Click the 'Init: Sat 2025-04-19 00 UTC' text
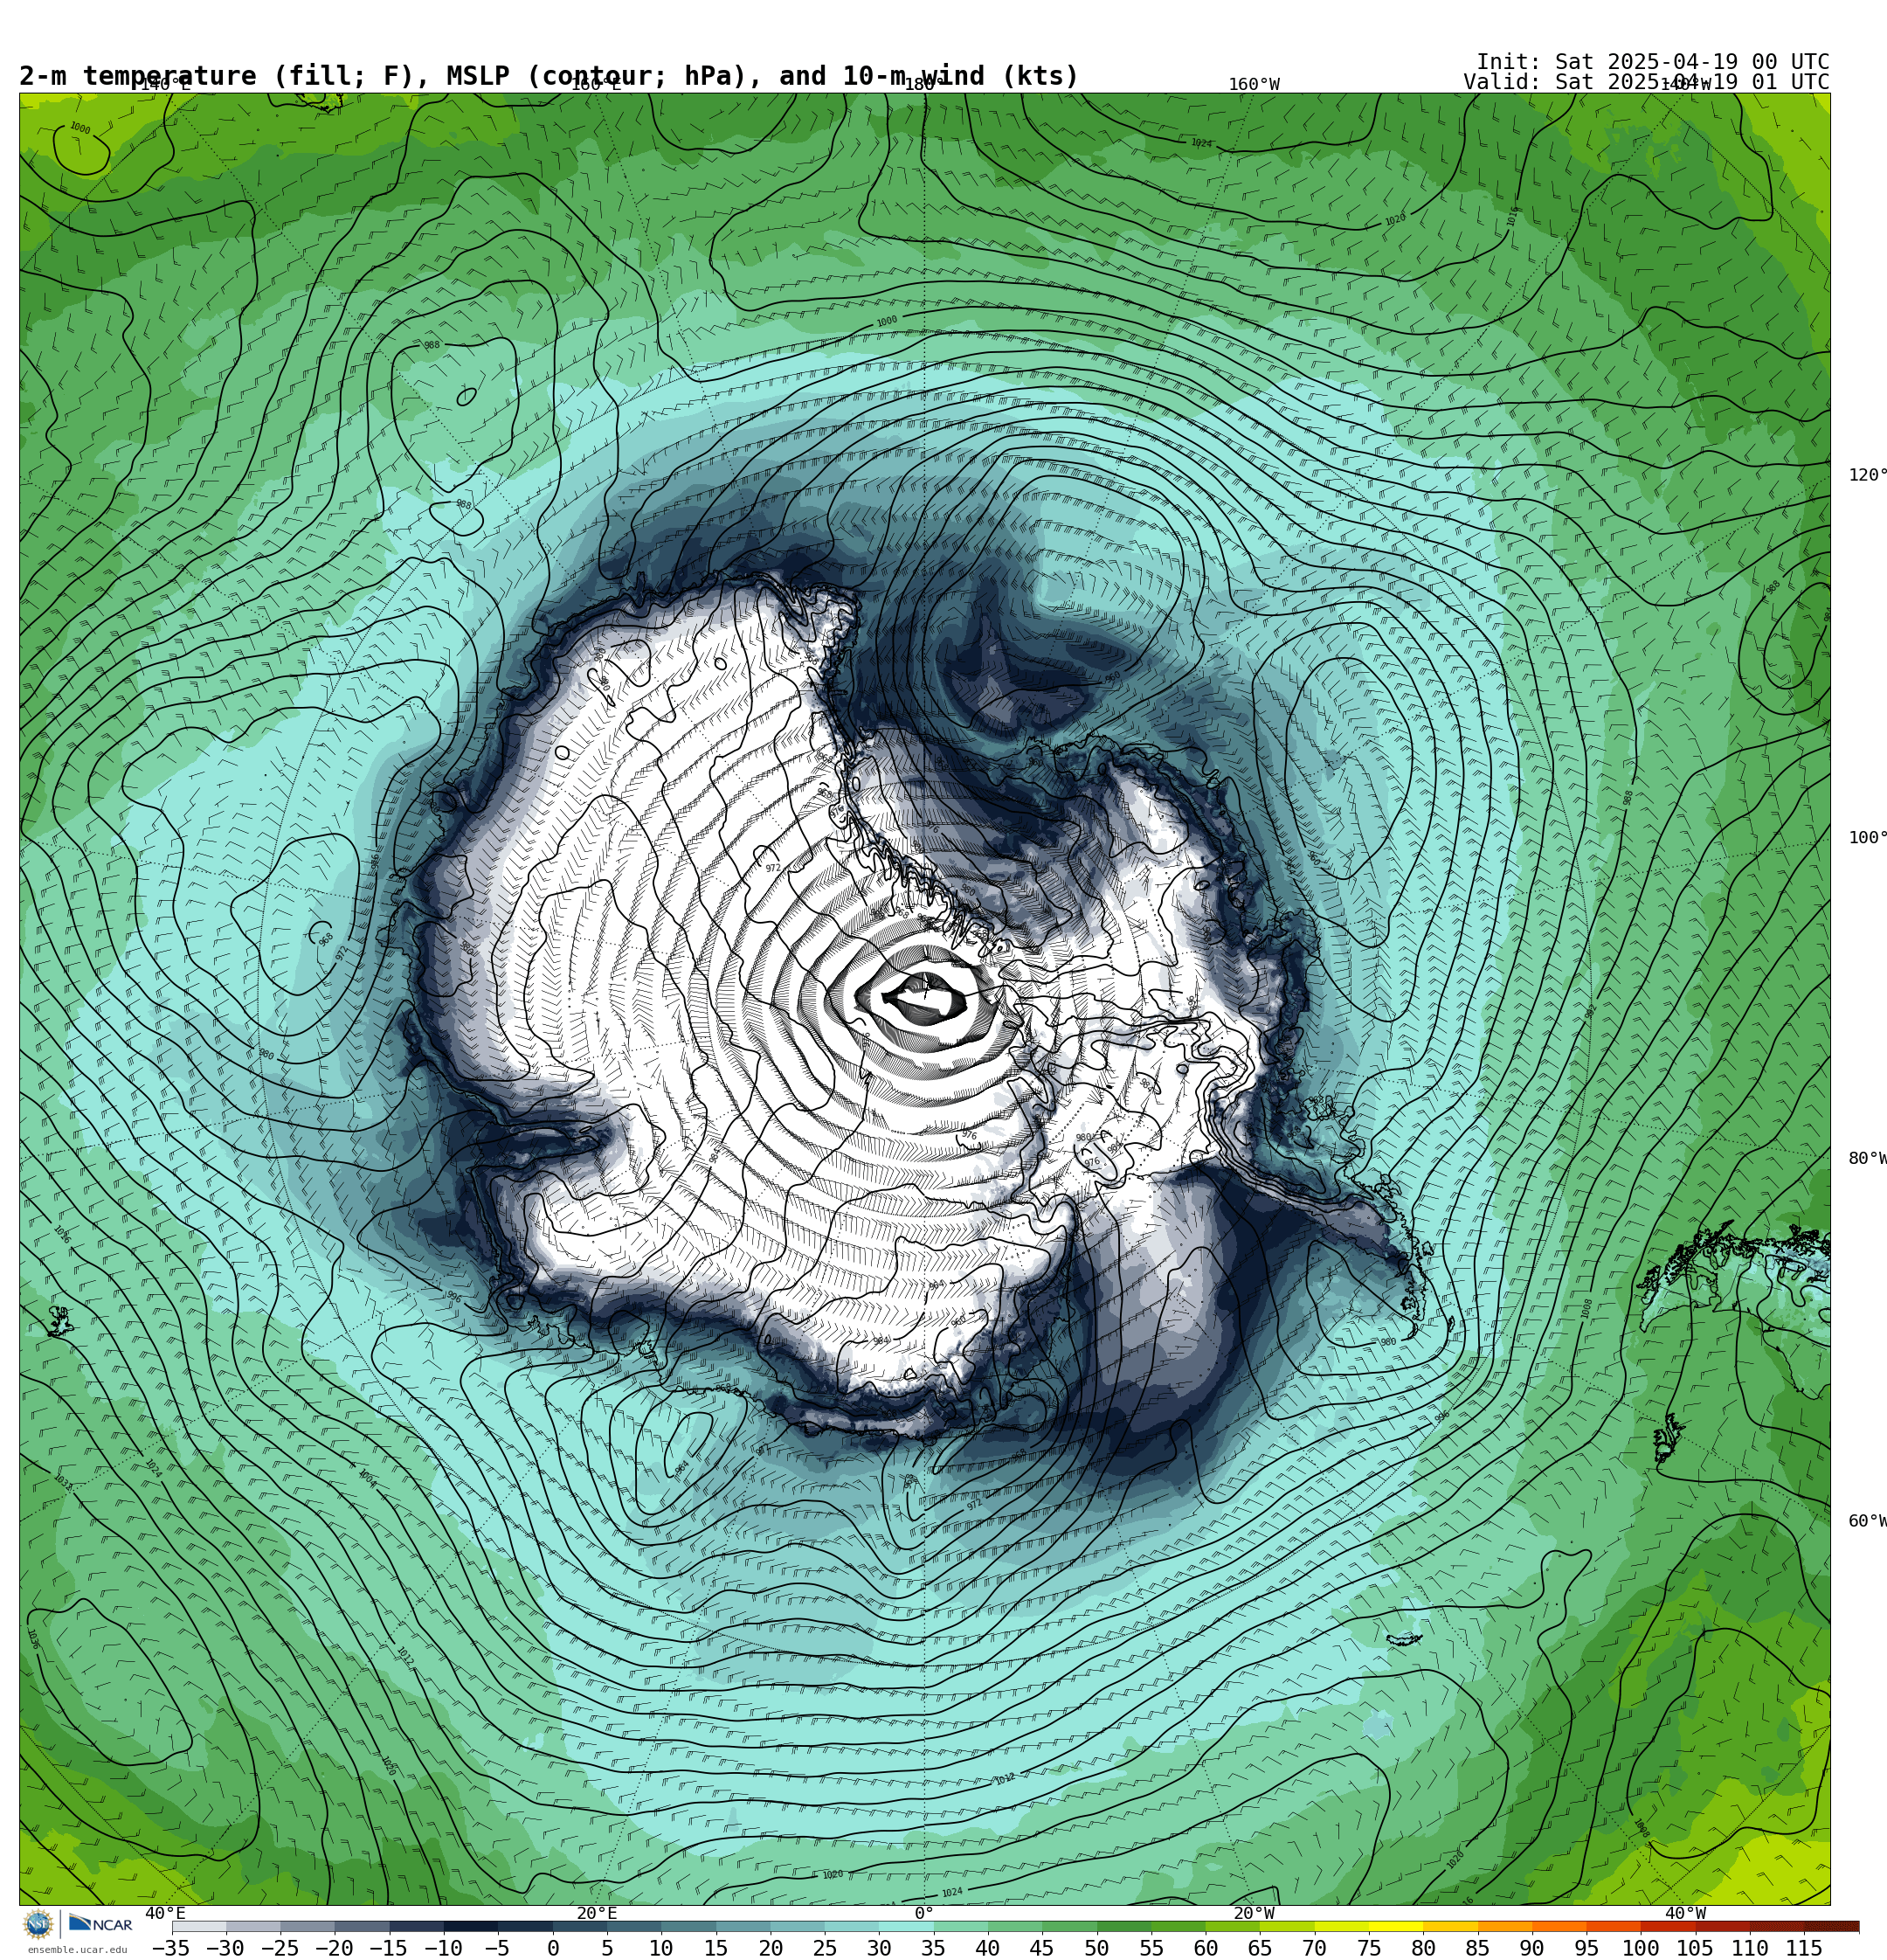 (x=1652, y=62)
